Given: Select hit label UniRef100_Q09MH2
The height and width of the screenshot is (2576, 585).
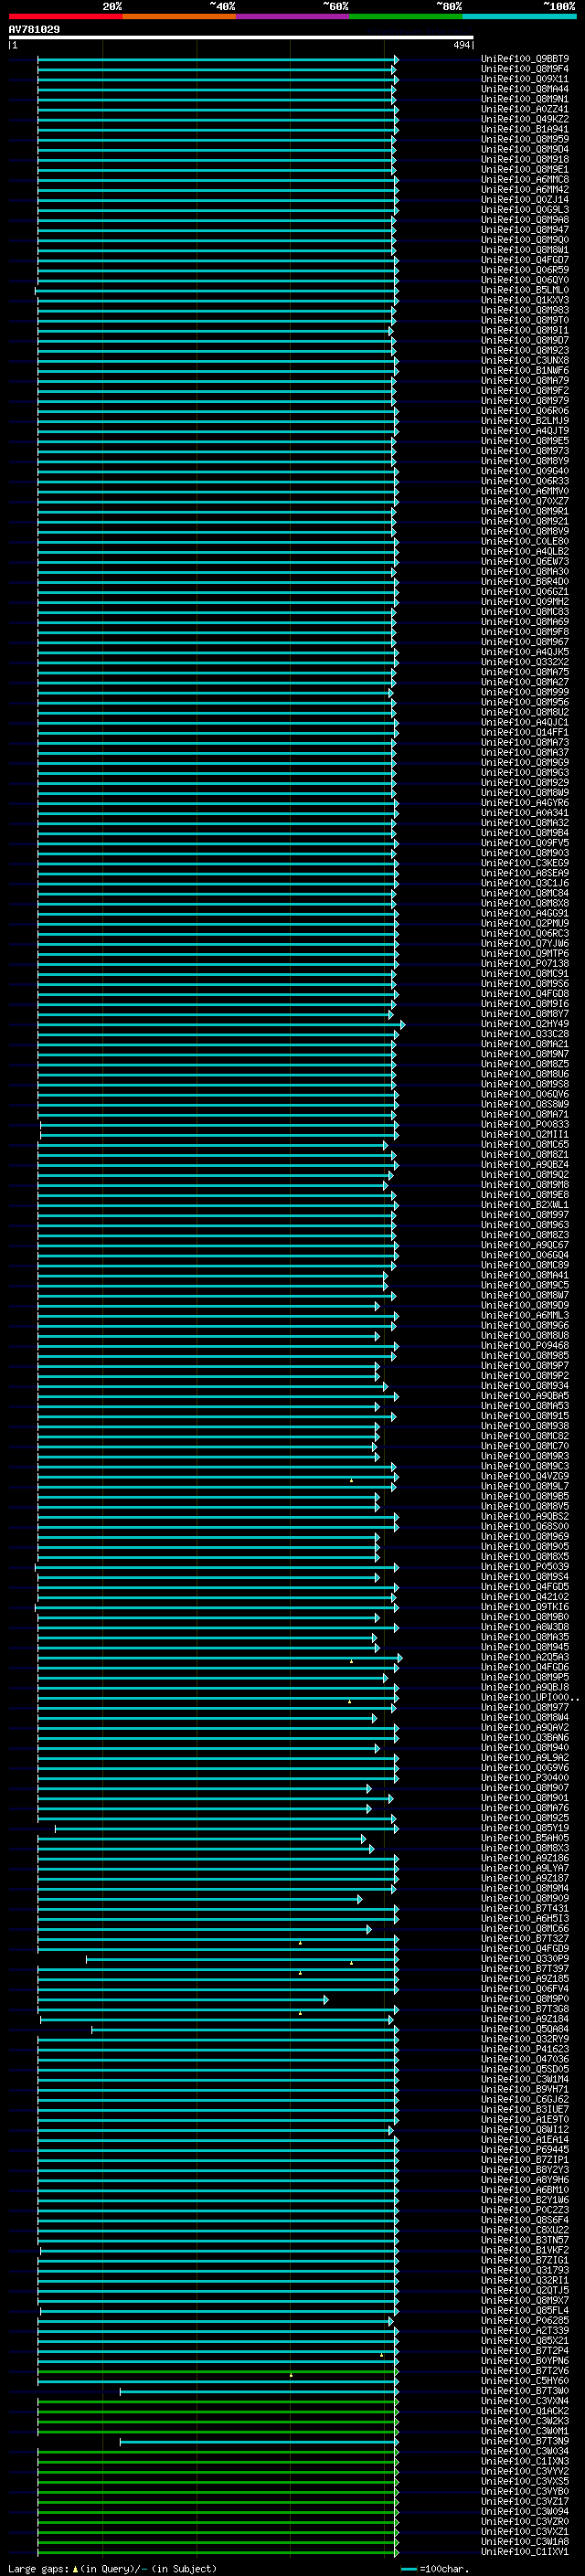Looking at the screenshot, I should (525, 602).
